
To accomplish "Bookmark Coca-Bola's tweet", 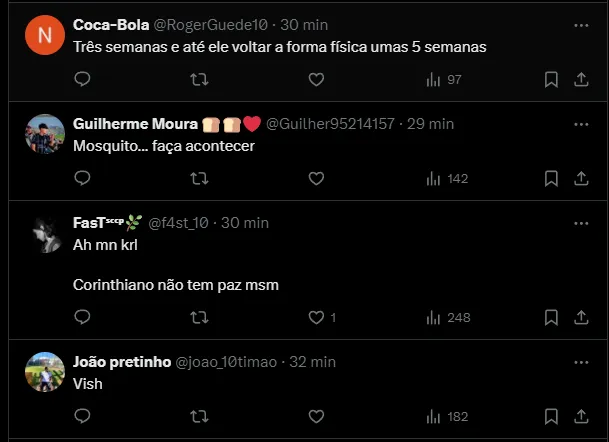I will click(551, 79).
